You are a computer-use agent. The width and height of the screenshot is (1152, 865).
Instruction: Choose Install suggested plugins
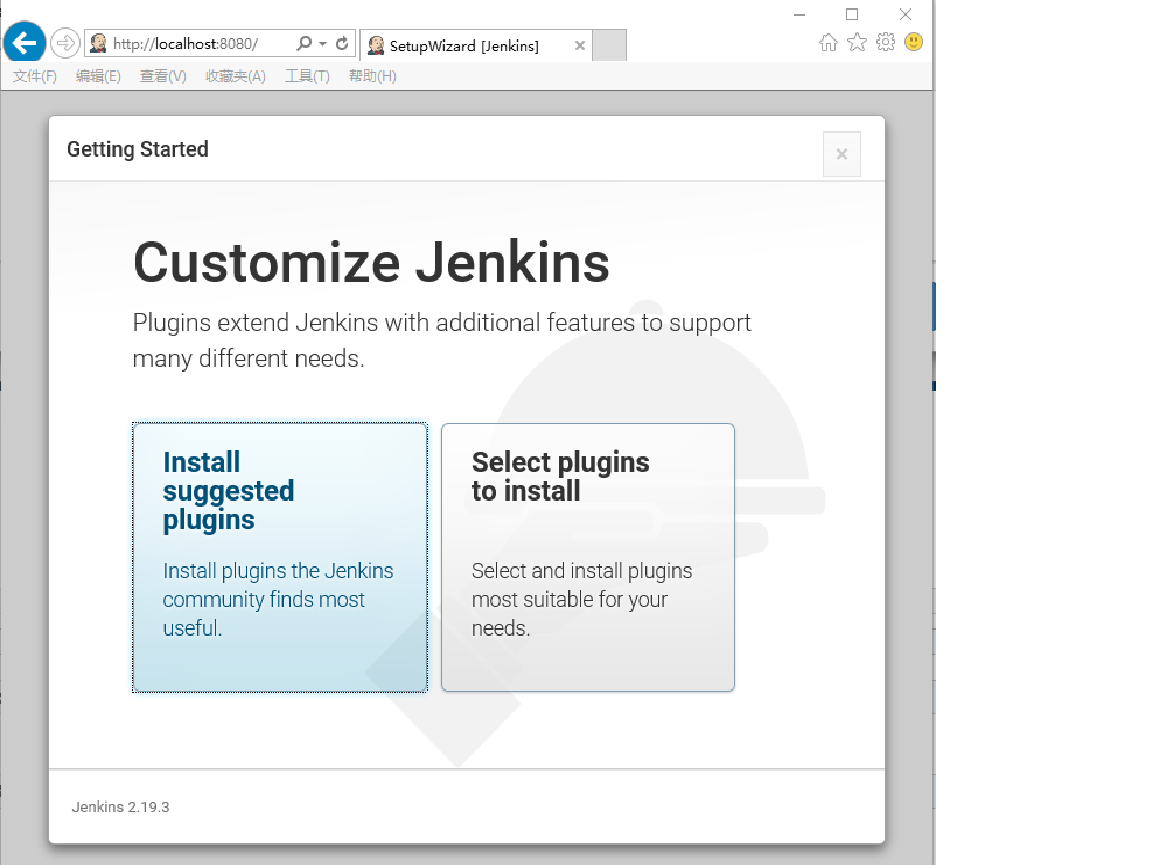coord(280,557)
